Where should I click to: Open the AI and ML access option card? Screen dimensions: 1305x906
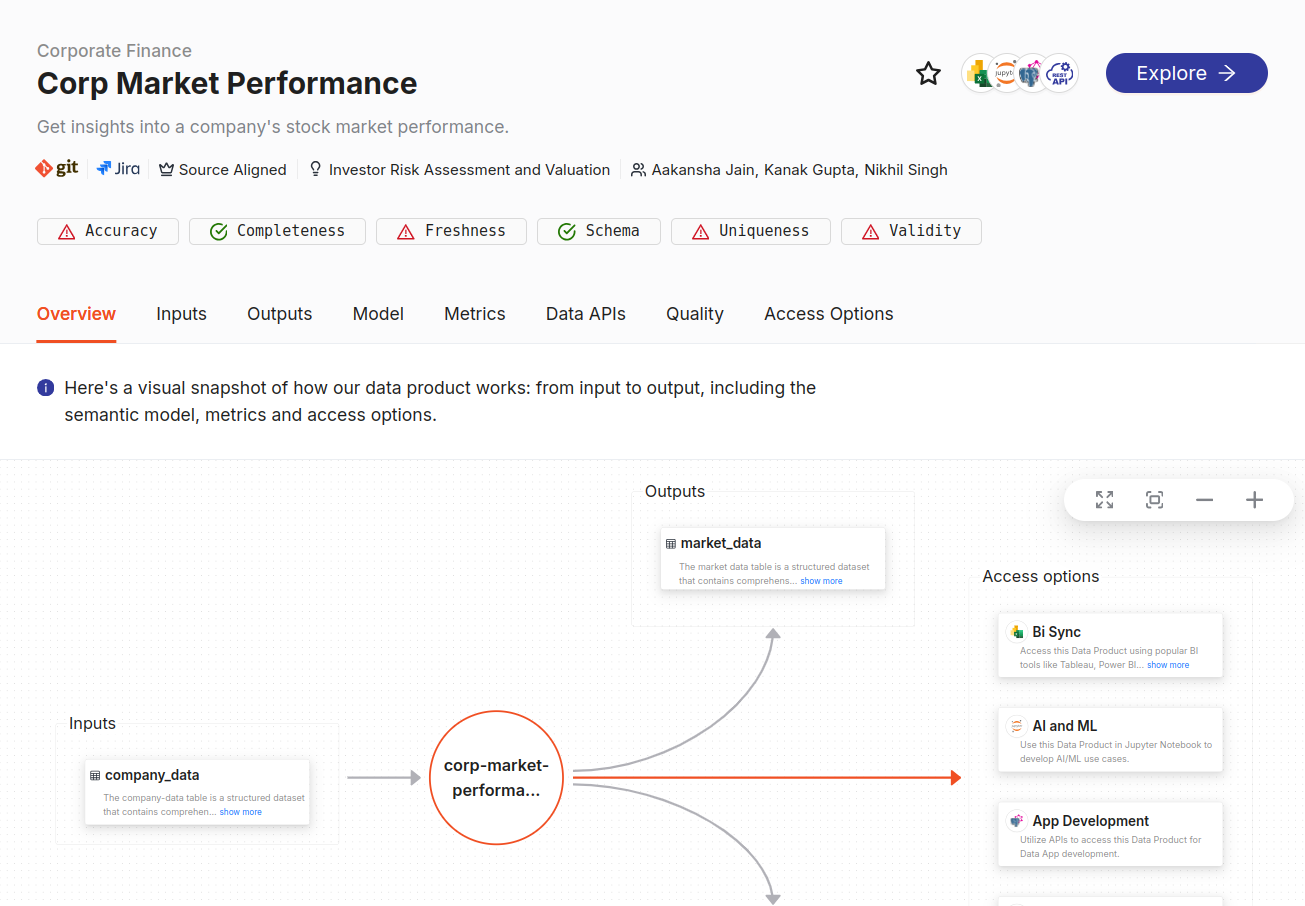tap(1110, 740)
